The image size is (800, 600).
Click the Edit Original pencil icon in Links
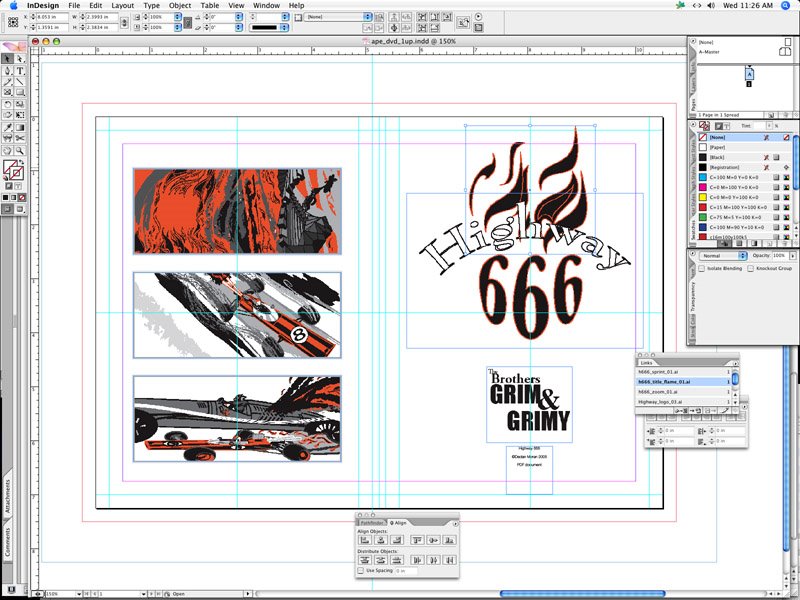[724, 411]
